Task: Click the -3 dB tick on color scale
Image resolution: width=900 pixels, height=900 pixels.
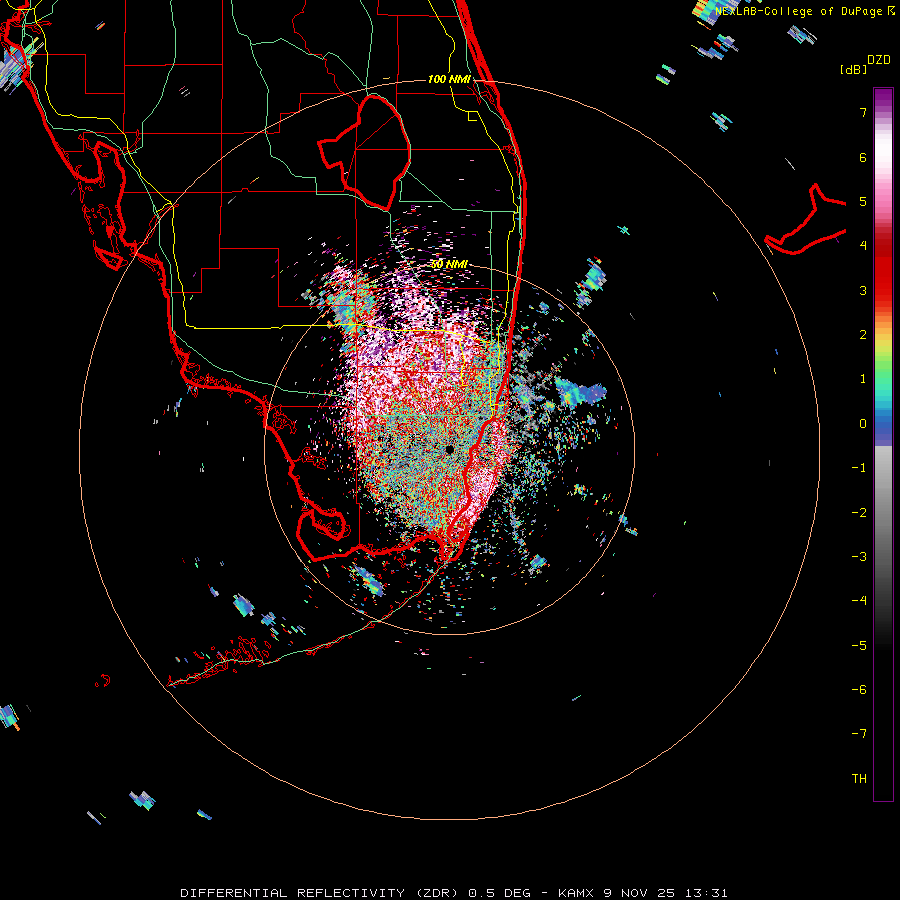Action: 859,557
